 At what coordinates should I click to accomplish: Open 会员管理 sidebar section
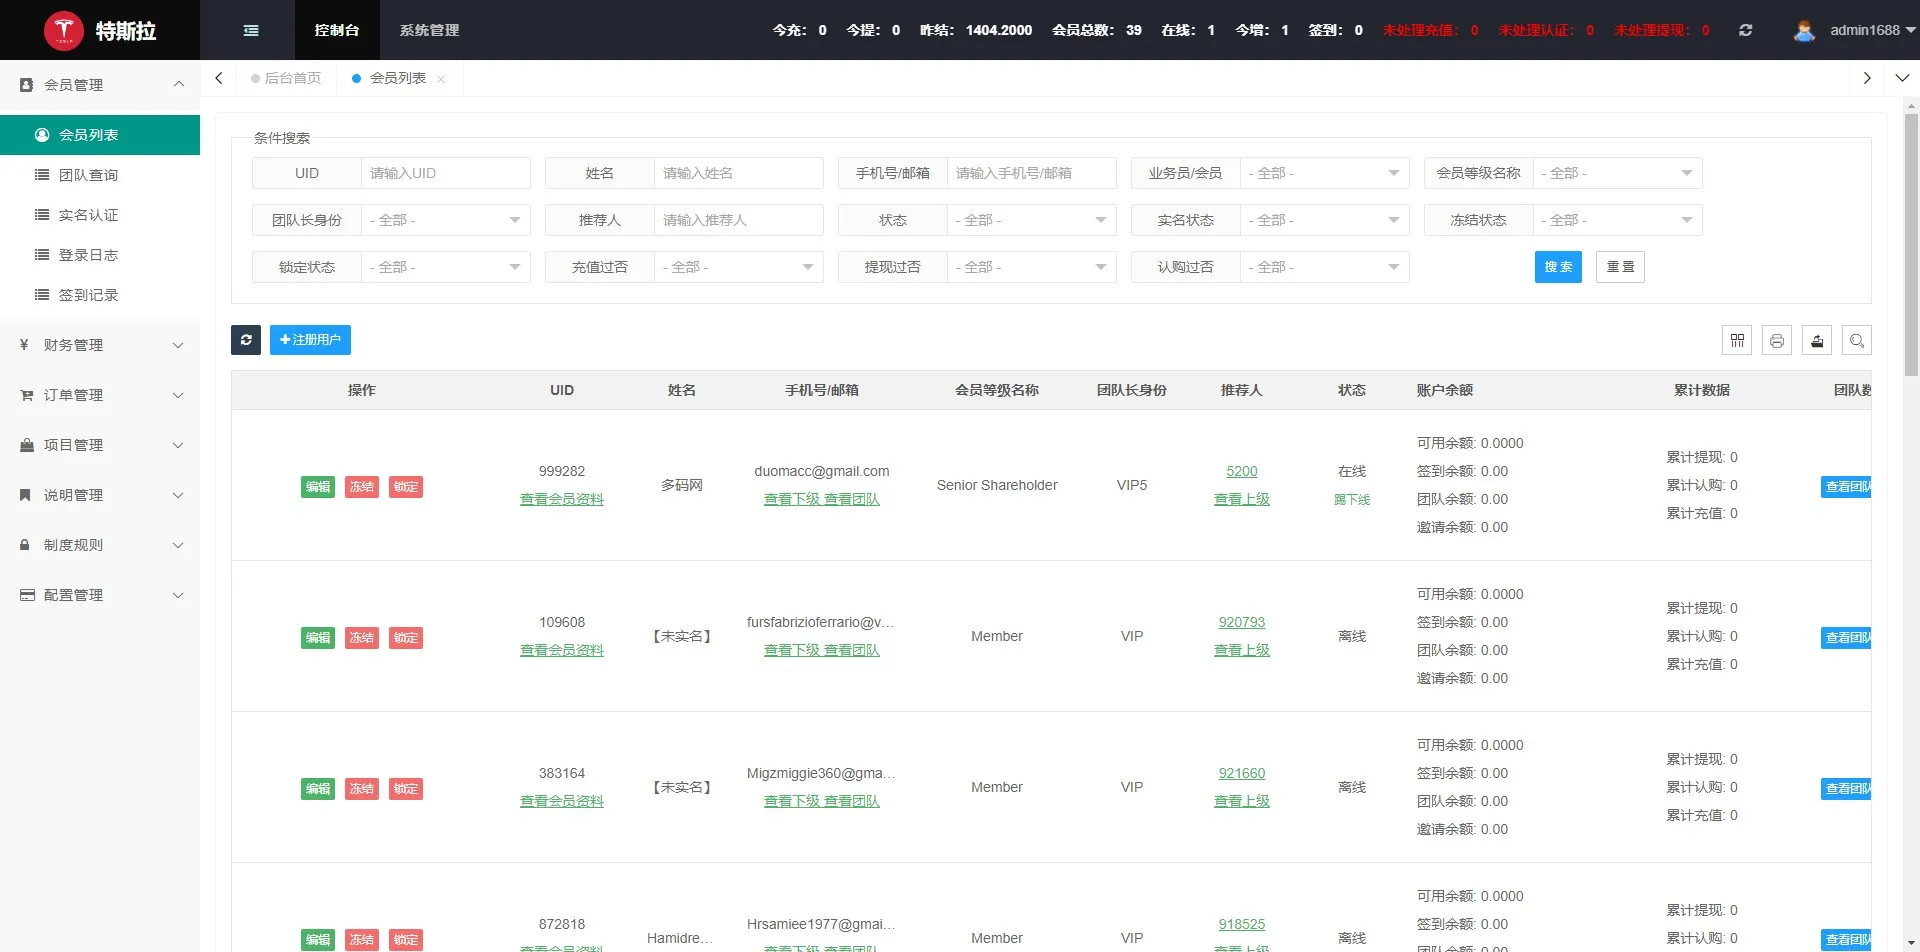coord(100,85)
